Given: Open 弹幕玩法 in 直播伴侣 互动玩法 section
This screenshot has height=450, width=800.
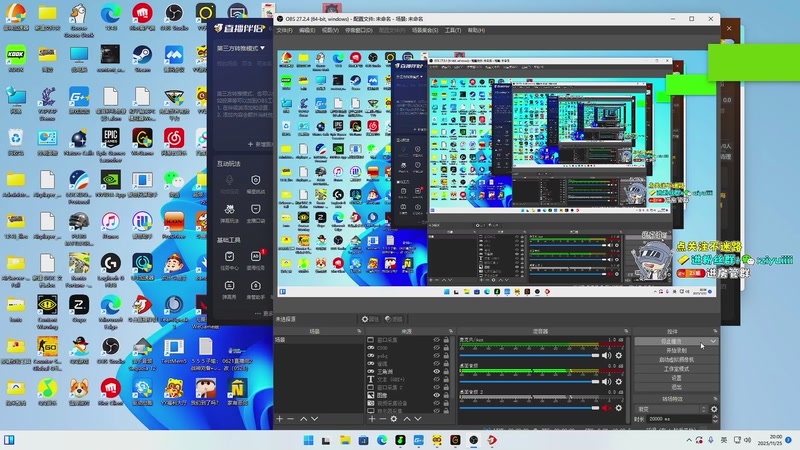Looking at the screenshot, I should tap(230, 213).
